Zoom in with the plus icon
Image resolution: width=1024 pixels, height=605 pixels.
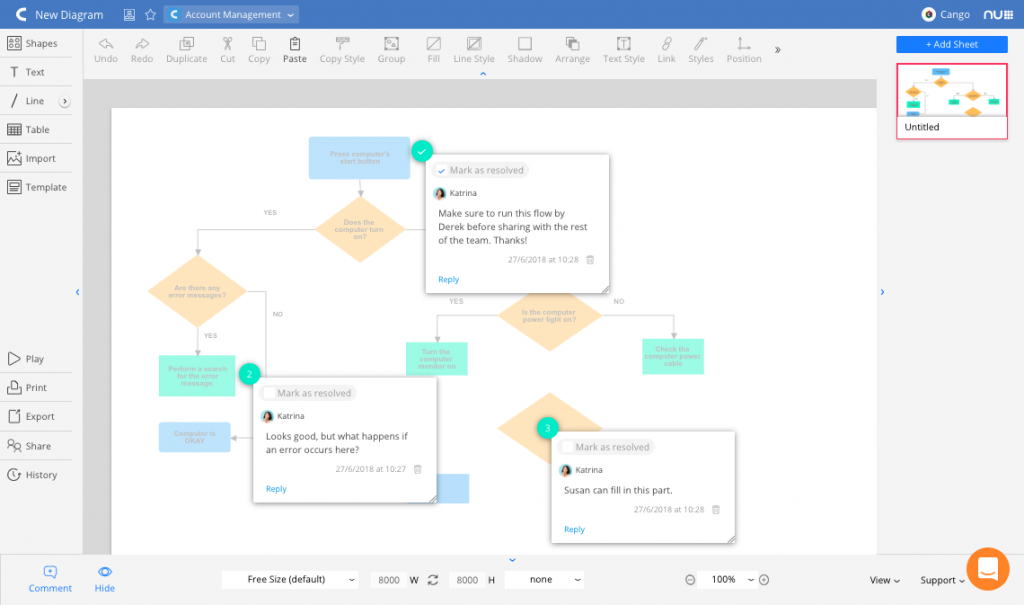point(764,580)
